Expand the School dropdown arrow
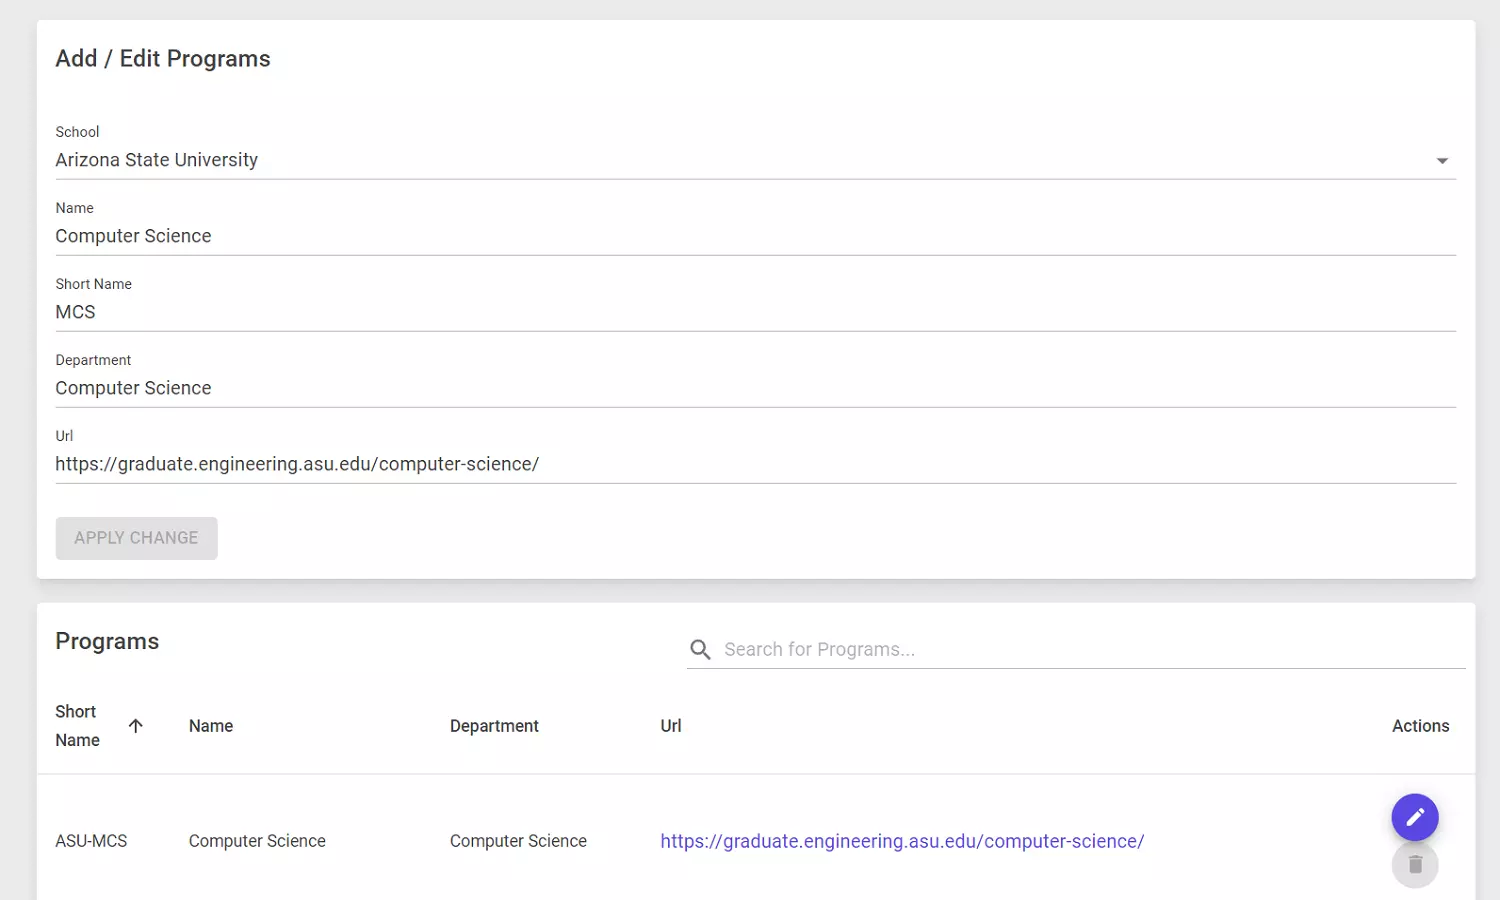The height and width of the screenshot is (900, 1500). (1441, 161)
